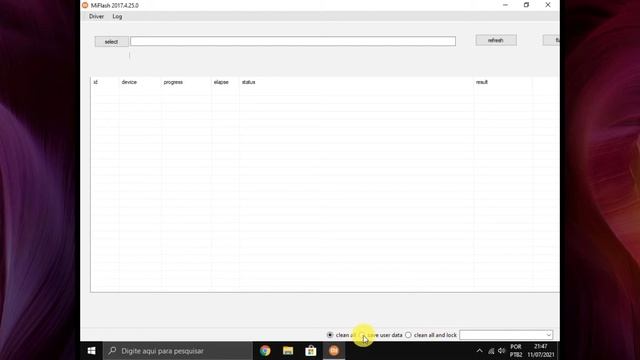The width and height of the screenshot is (640, 360).
Task: Open the network tray icon
Action: (491, 351)
